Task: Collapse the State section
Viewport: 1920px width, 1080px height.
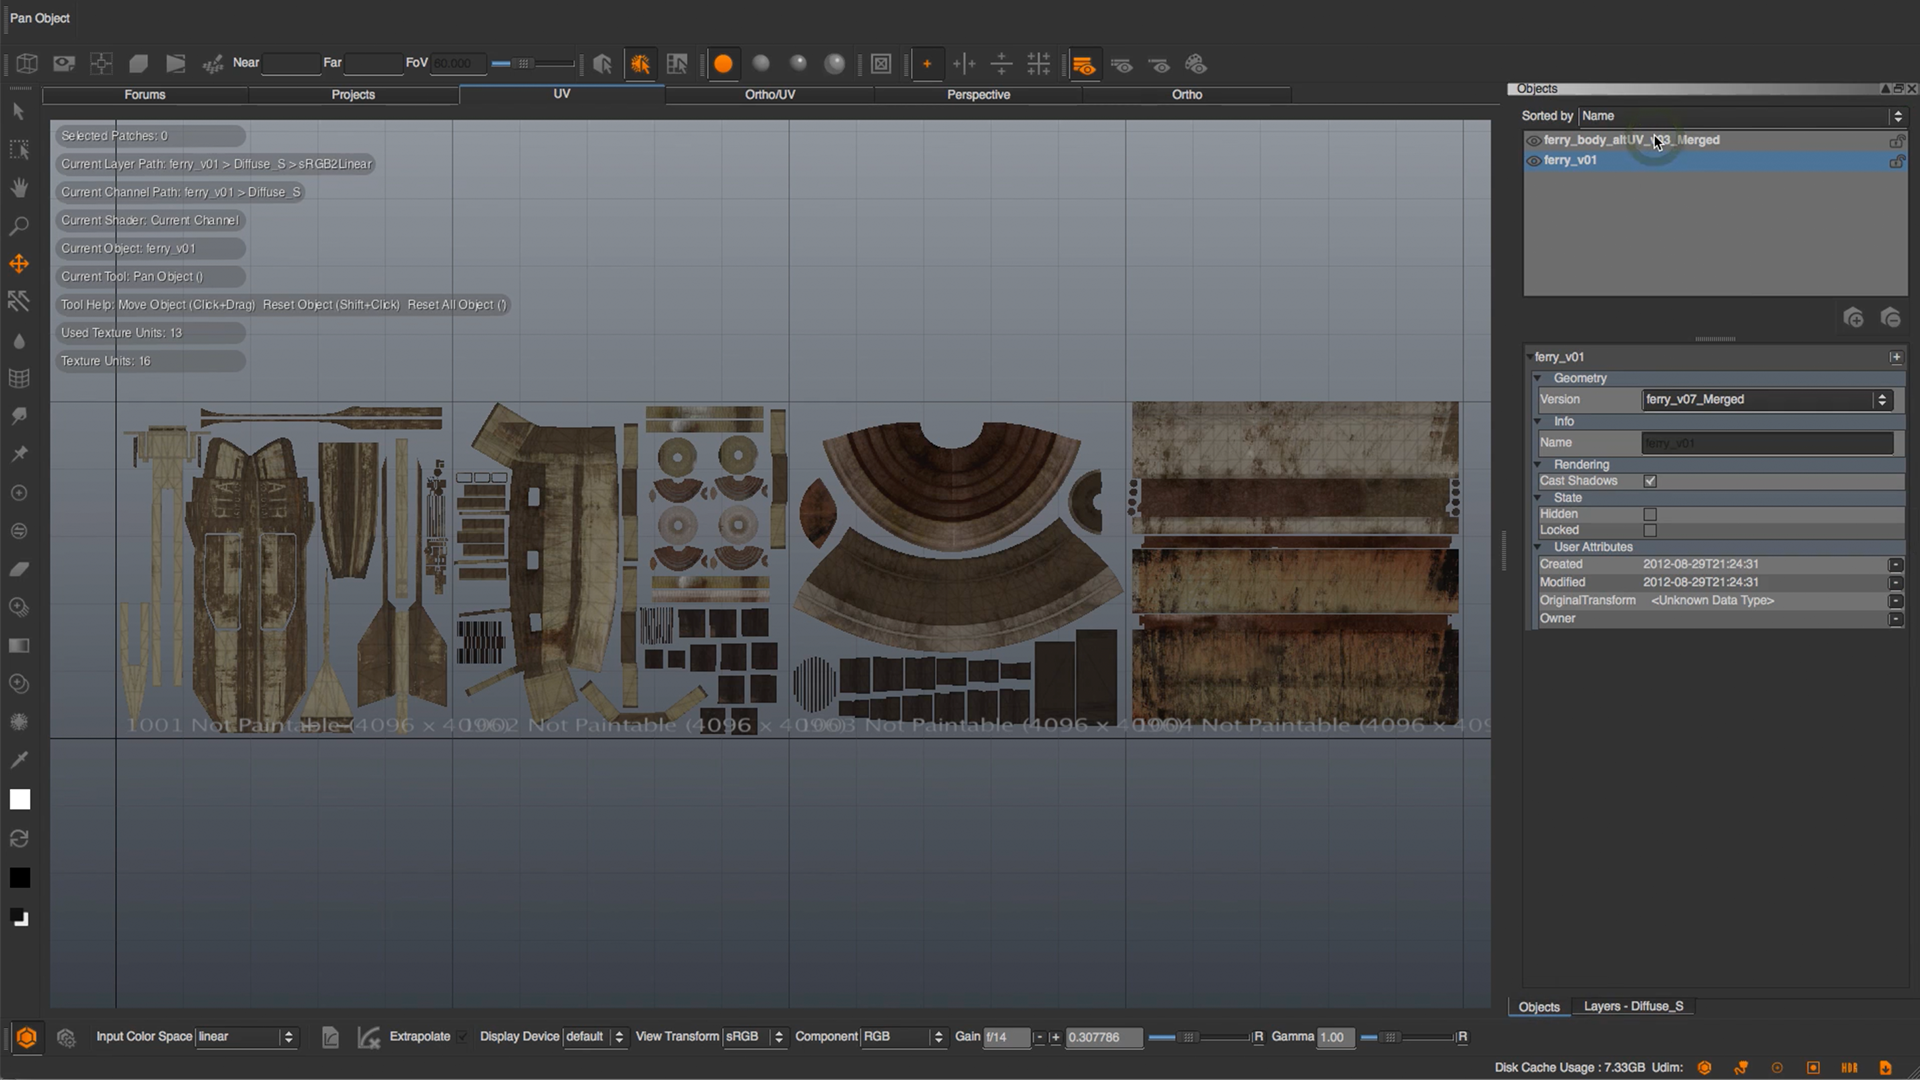Action: [1538, 498]
